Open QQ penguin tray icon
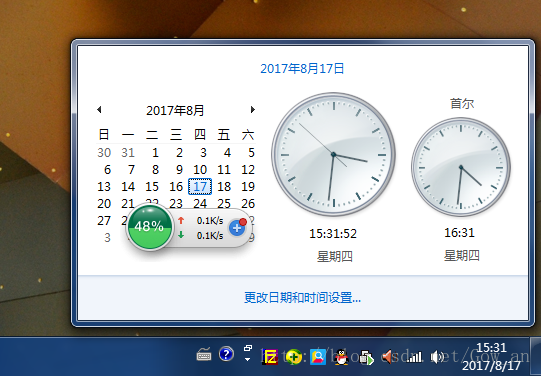541x376 pixels. click(342, 357)
